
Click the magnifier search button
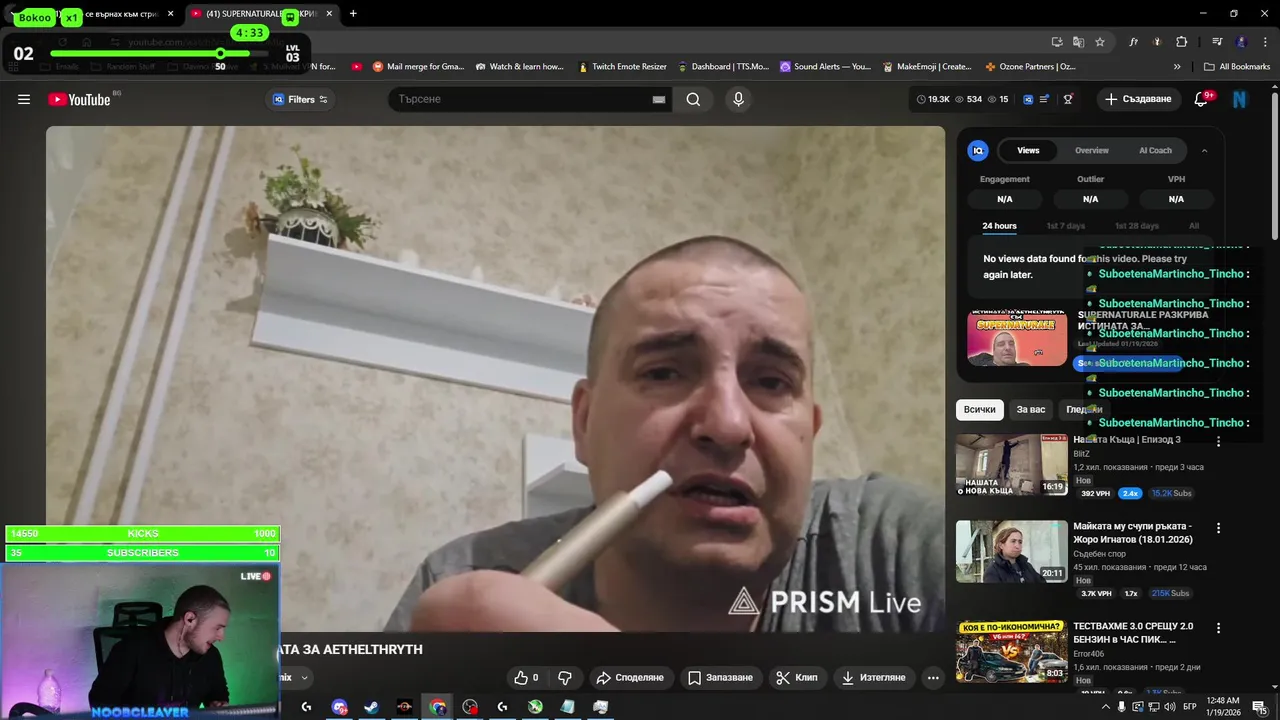[693, 99]
